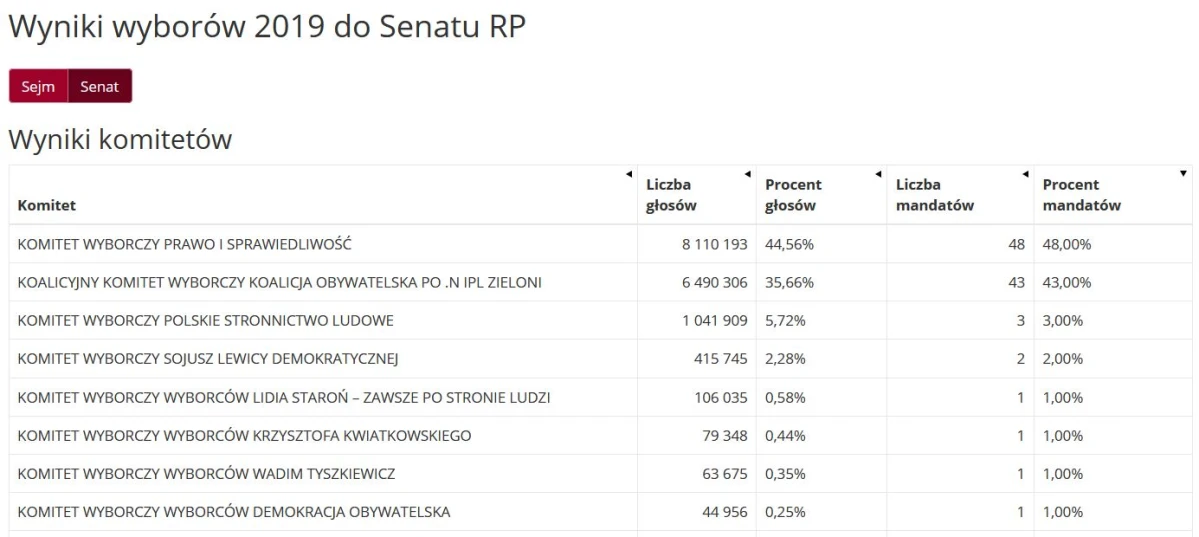Select the Wadim Tyszkiewicz committee row
The width and height of the screenshot is (1199, 537).
[600, 474]
